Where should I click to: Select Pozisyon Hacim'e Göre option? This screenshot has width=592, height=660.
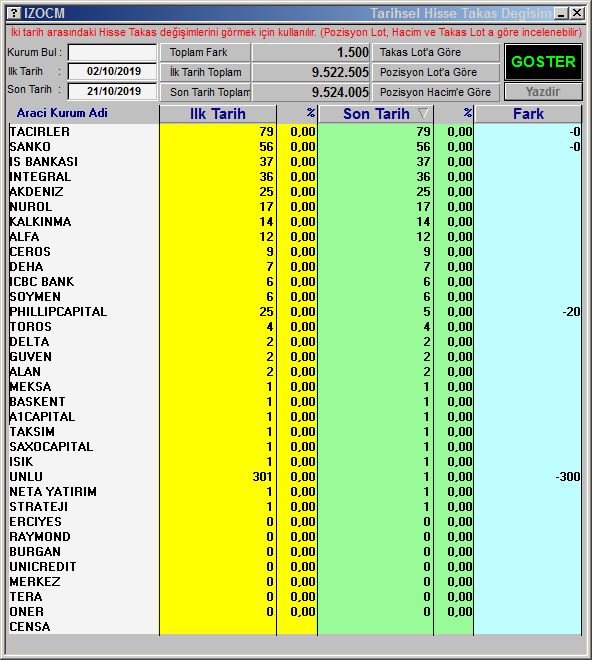436,92
